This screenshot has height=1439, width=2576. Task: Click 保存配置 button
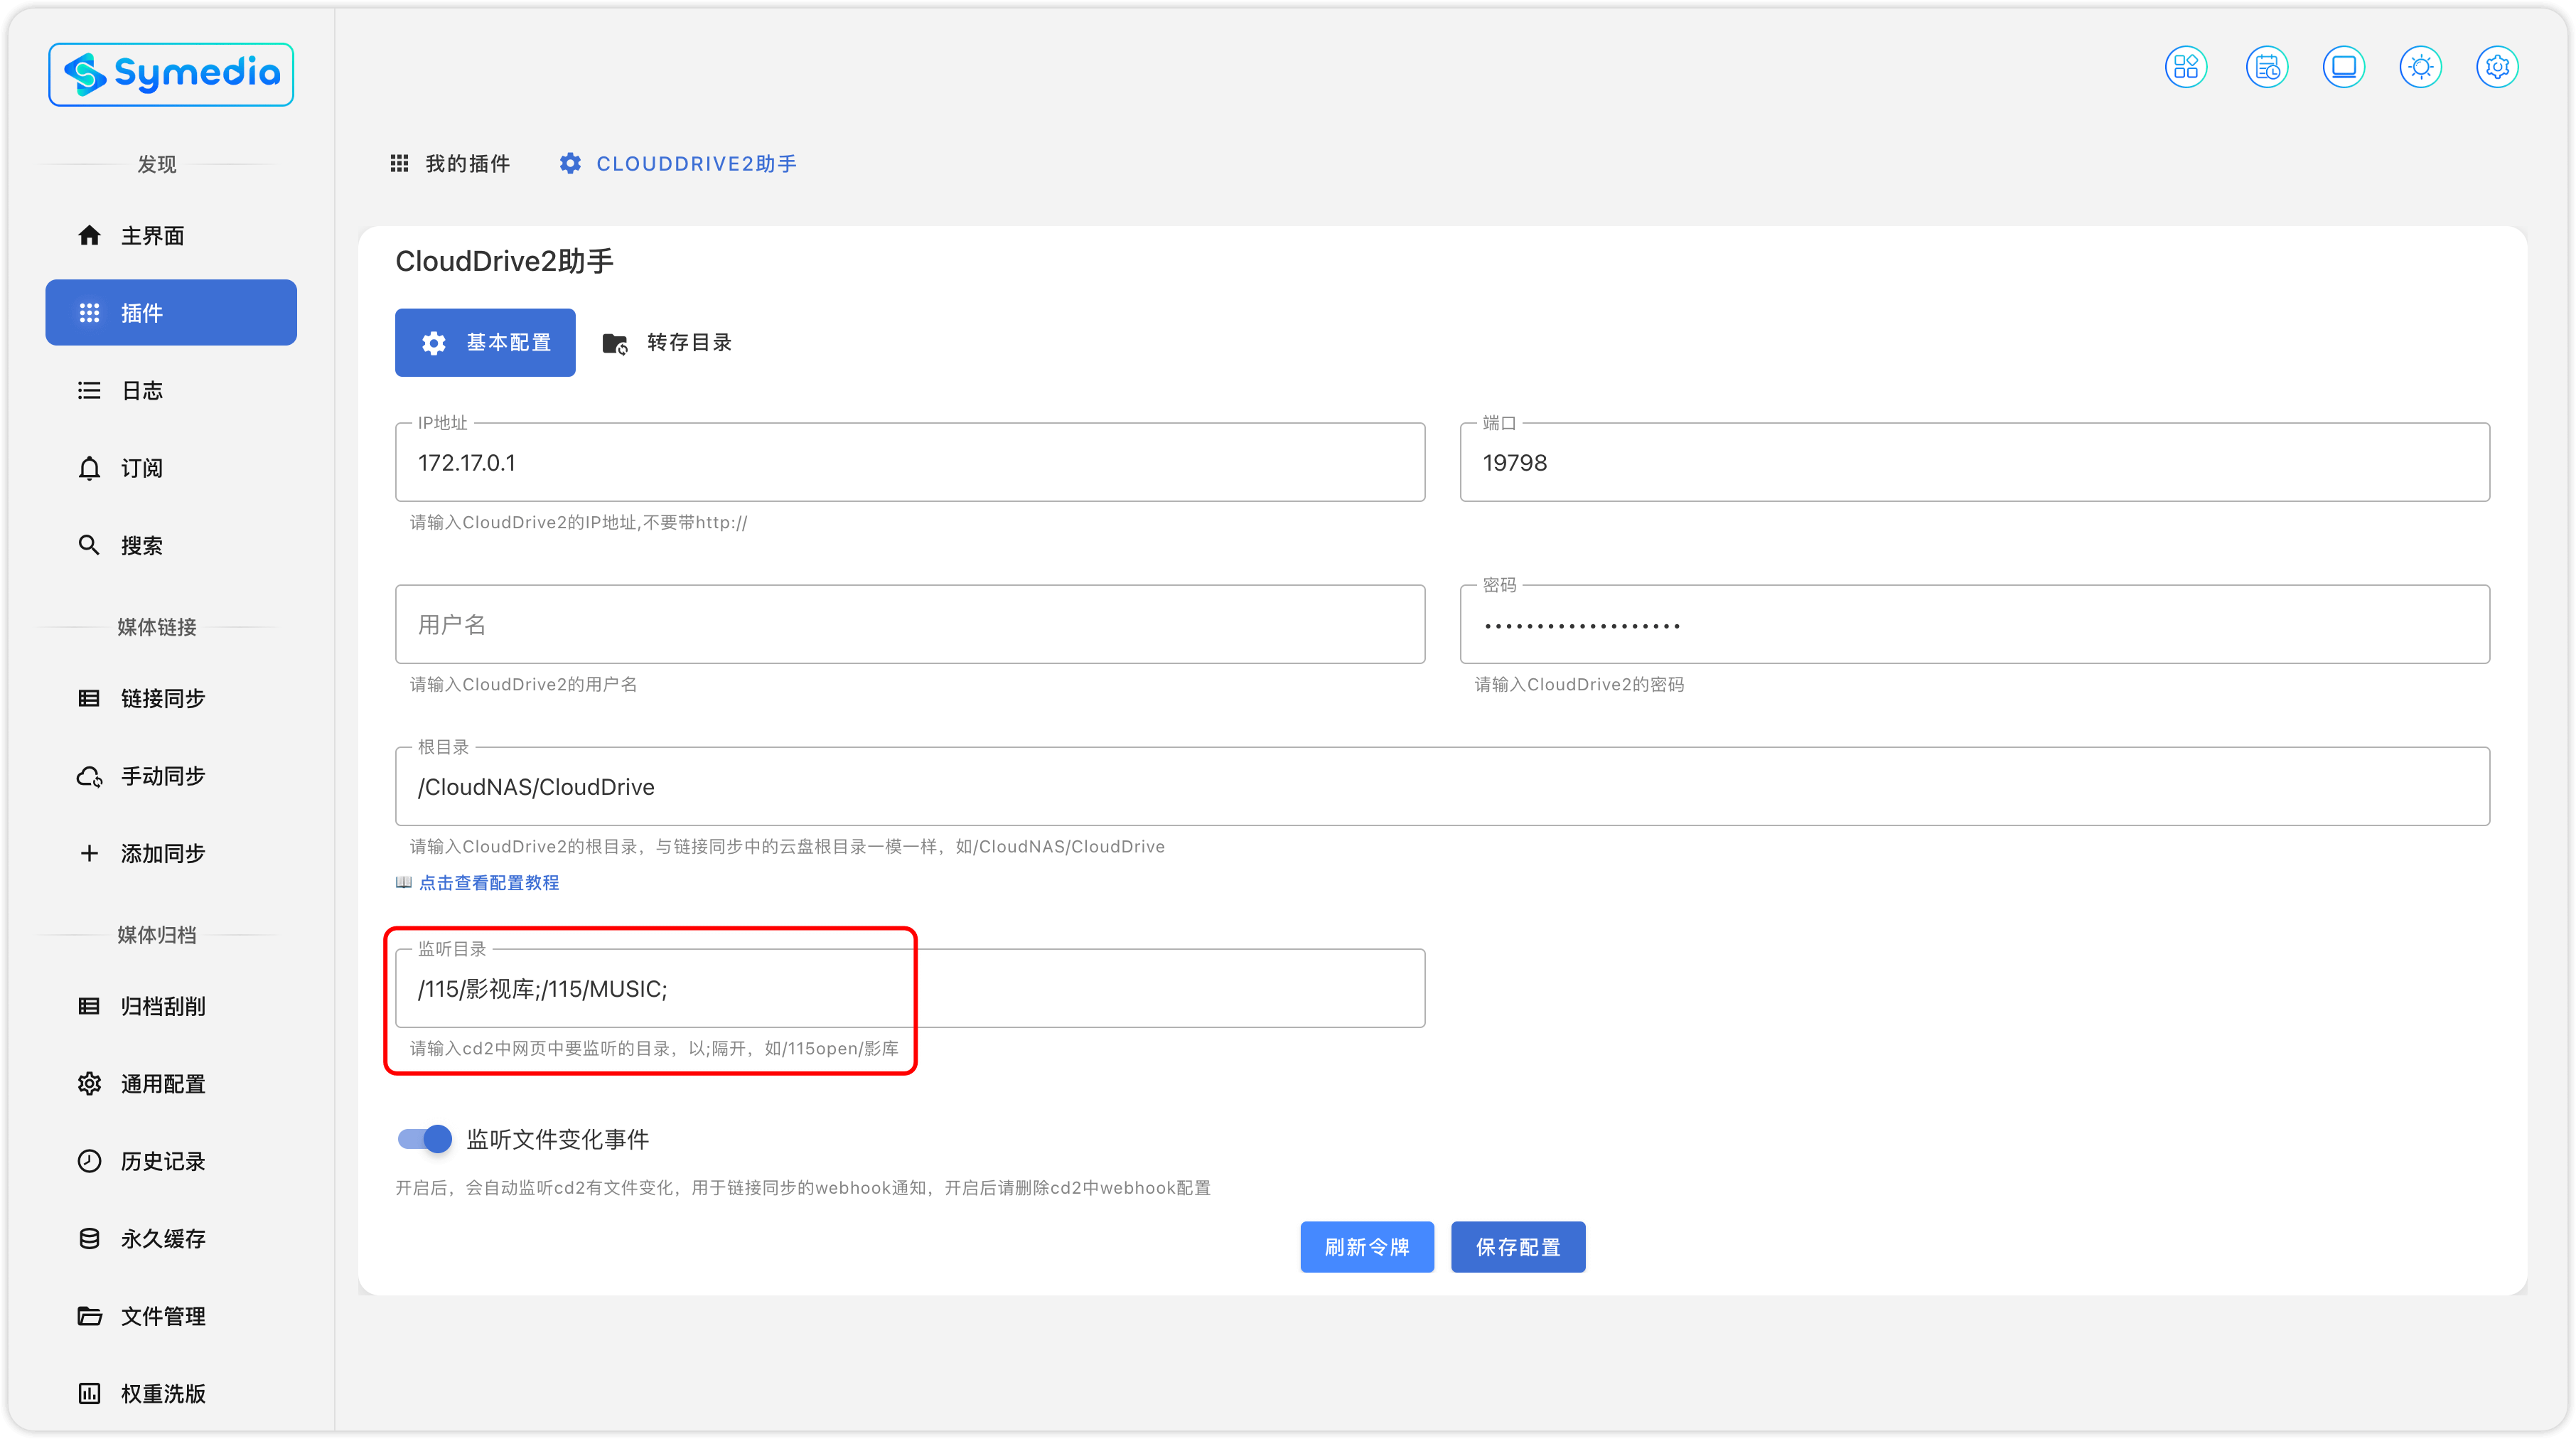(1517, 1247)
